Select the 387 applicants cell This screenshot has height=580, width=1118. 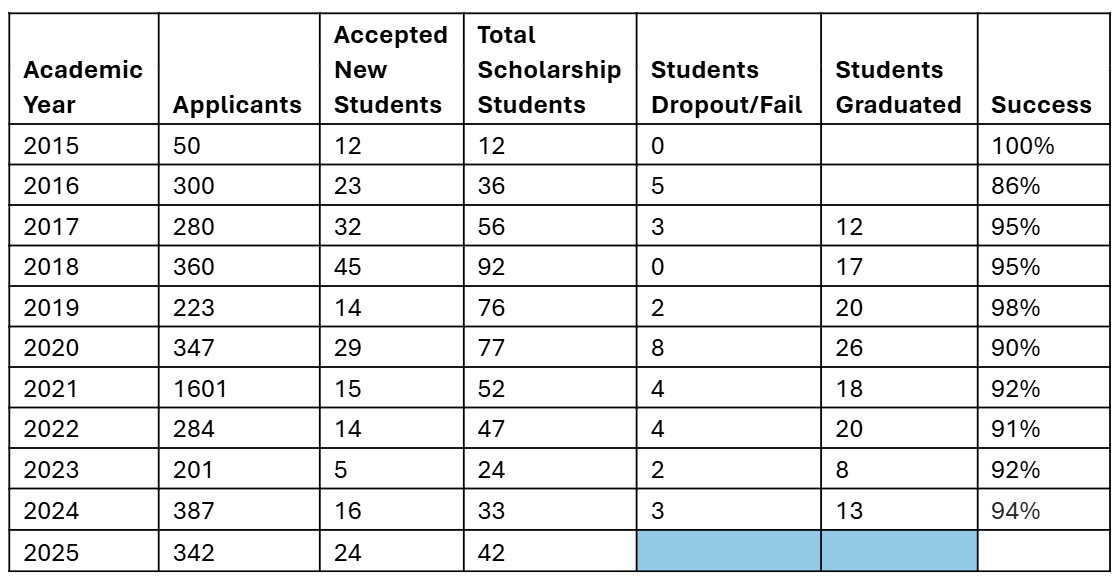click(239, 510)
